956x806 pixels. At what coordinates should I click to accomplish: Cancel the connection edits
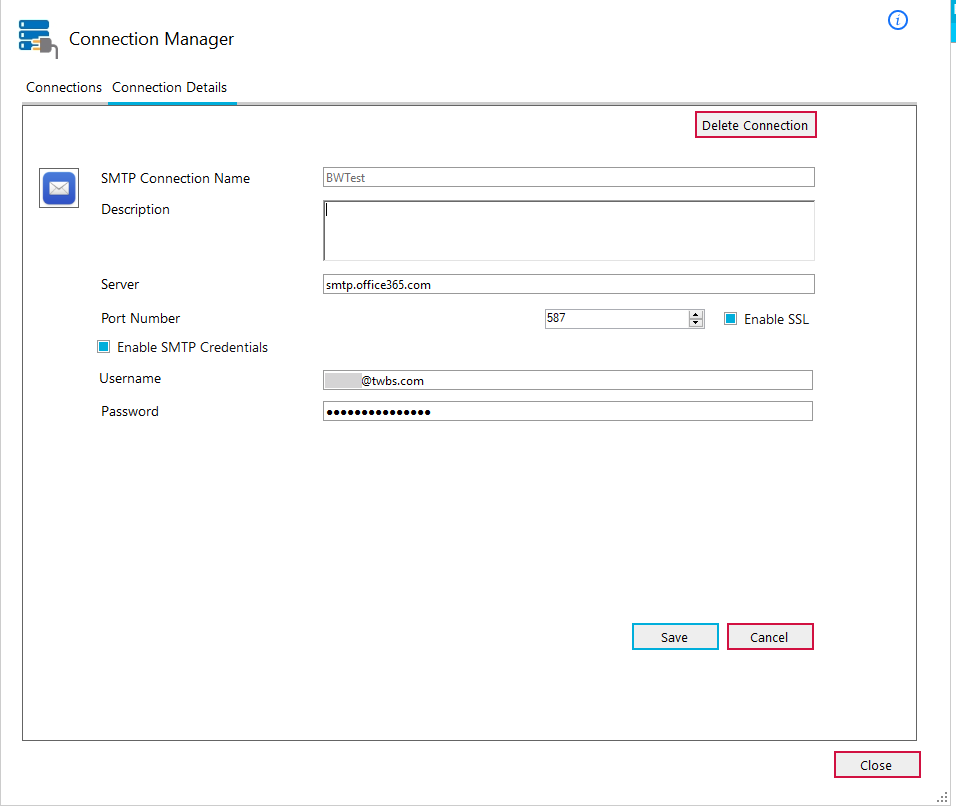tap(770, 637)
